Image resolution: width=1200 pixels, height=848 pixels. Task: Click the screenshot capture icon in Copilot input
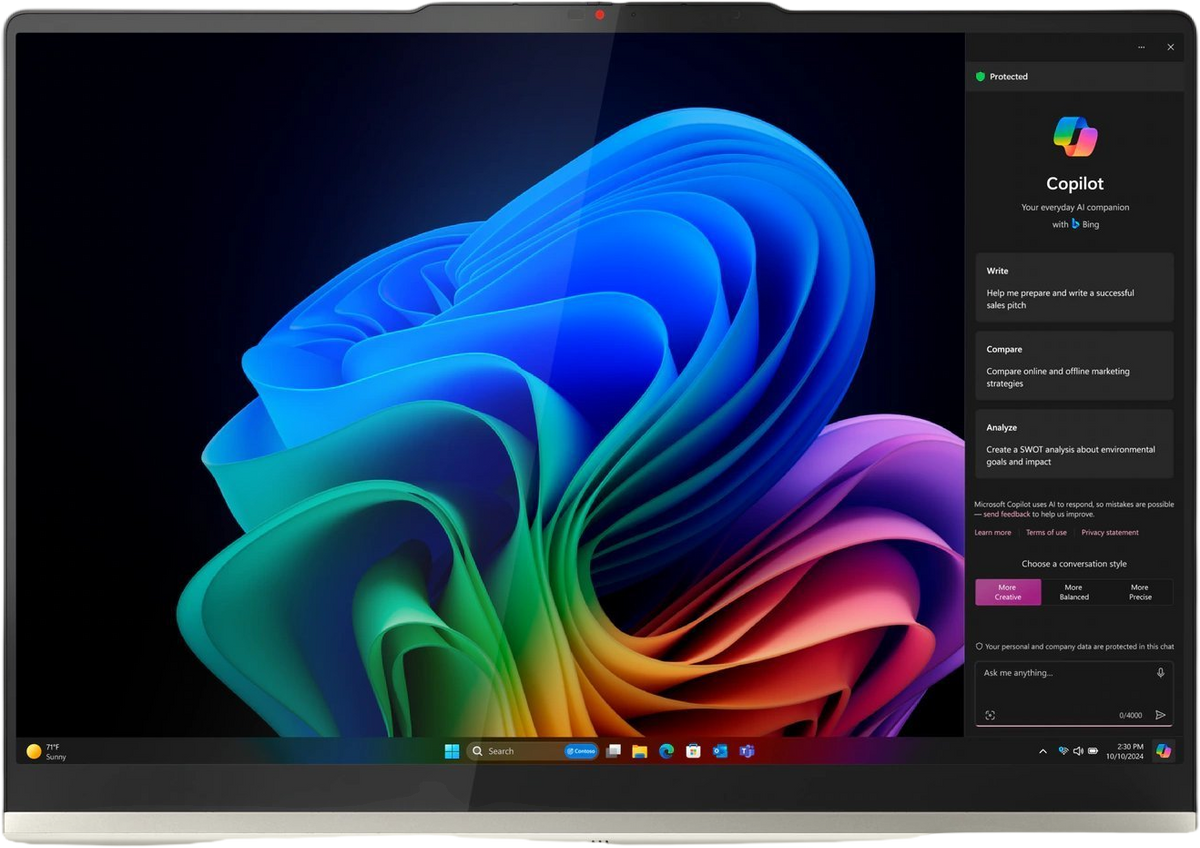pyautogui.click(x=990, y=715)
